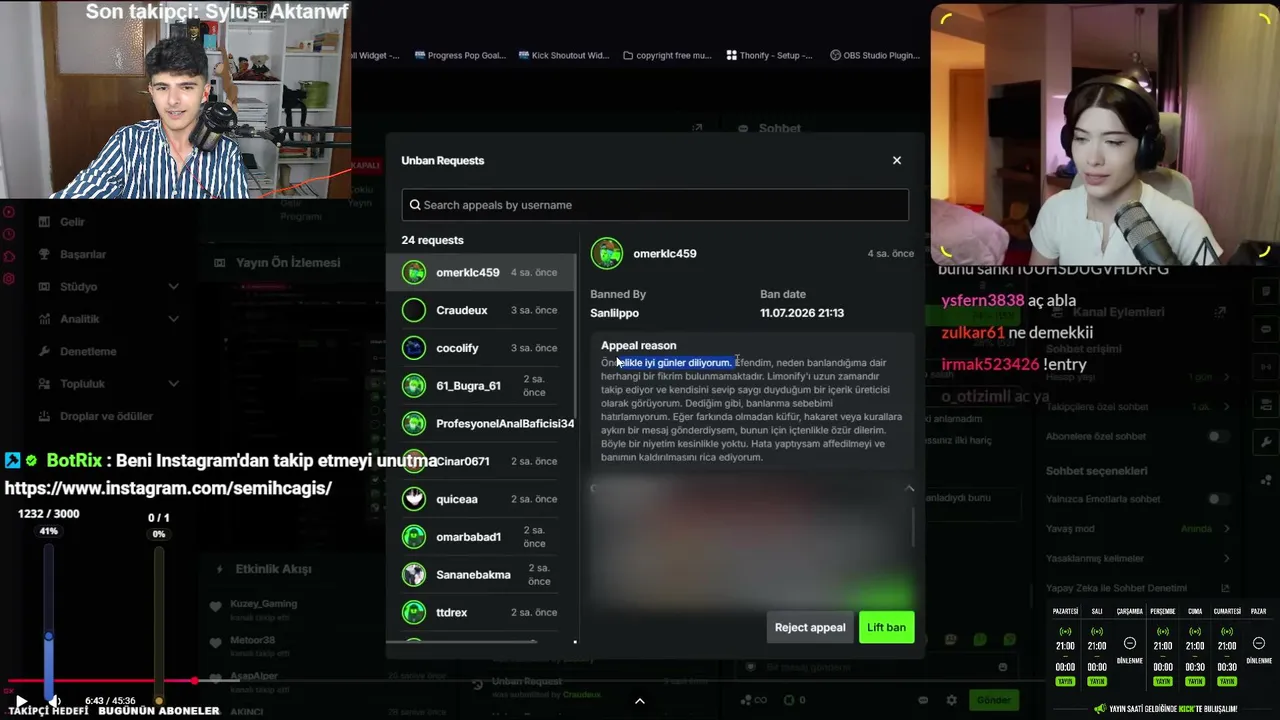Switch to Progress Pop Goal browser tab

tap(460, 55)
